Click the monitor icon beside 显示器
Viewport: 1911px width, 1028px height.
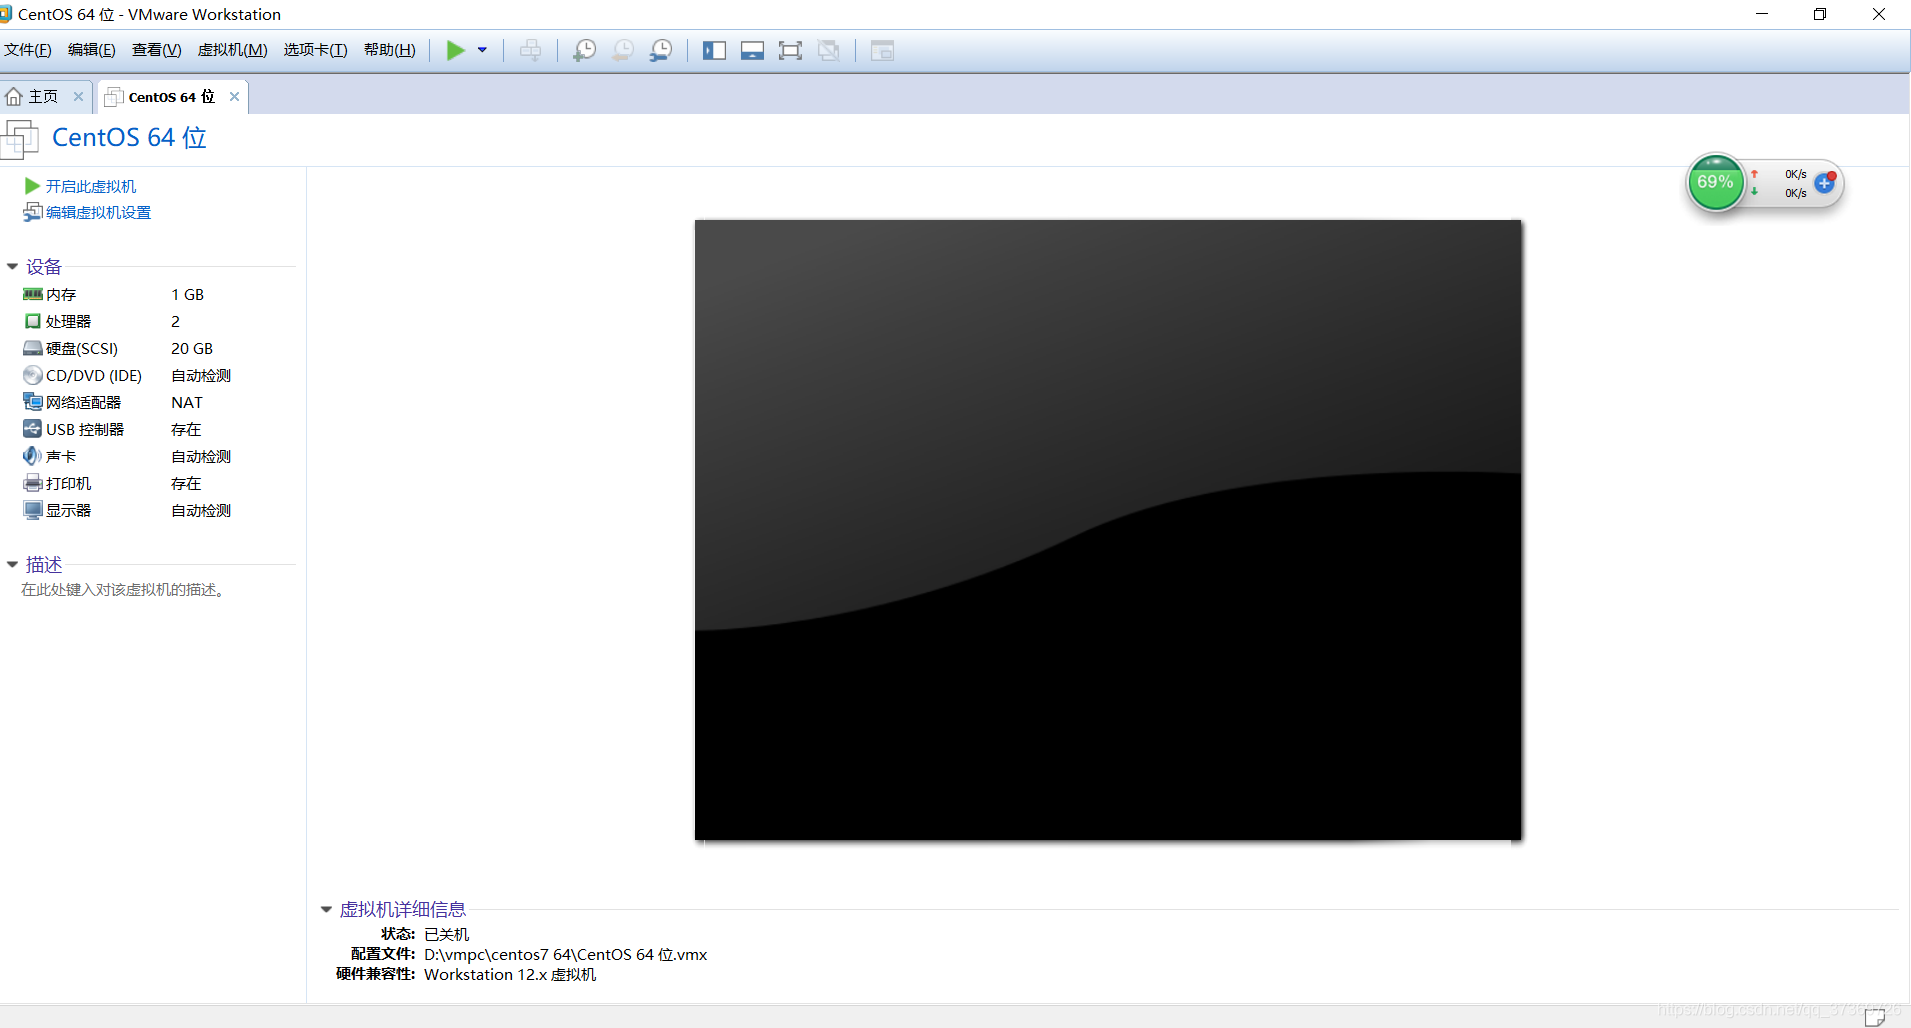[33, 510]
